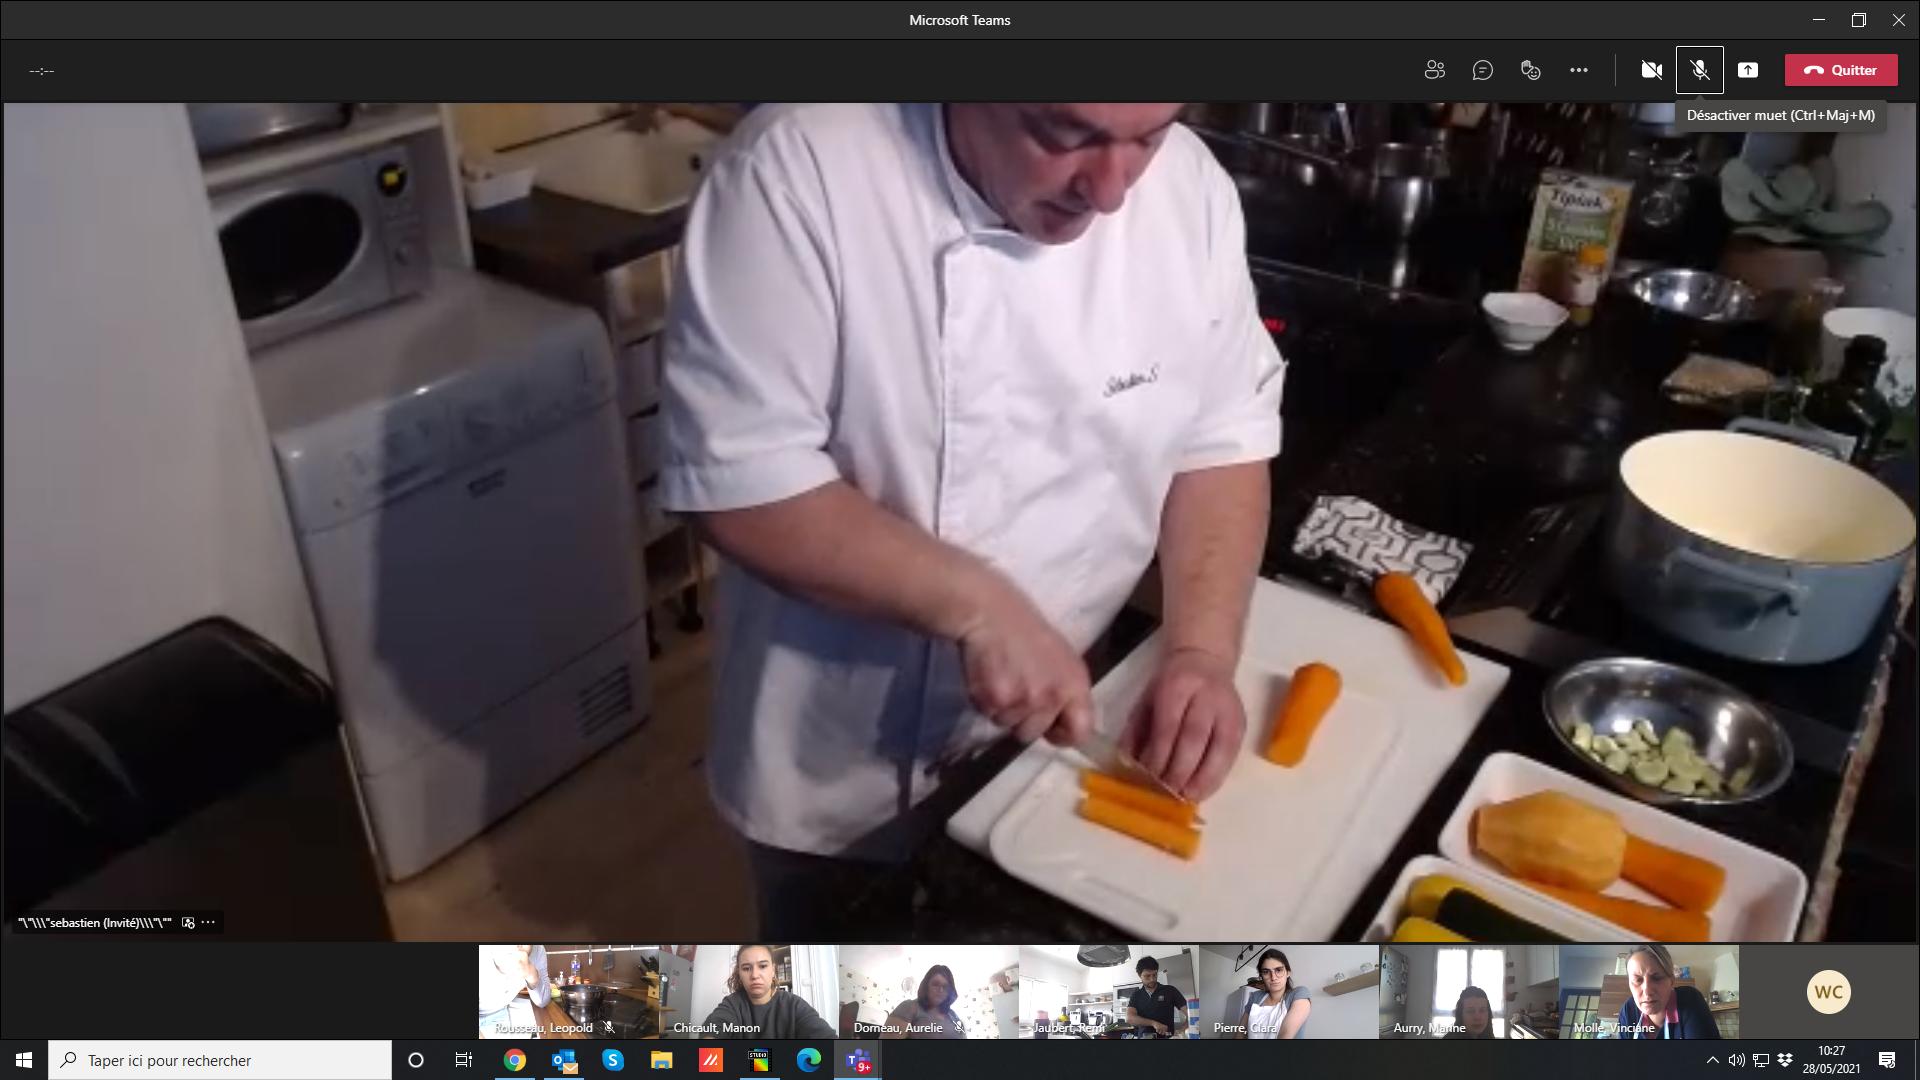This screenshot has width=1920, height=1080.
Task: Open File Explorer from the taskbar
Action: pyautogui.click(x=661, y=1060)
